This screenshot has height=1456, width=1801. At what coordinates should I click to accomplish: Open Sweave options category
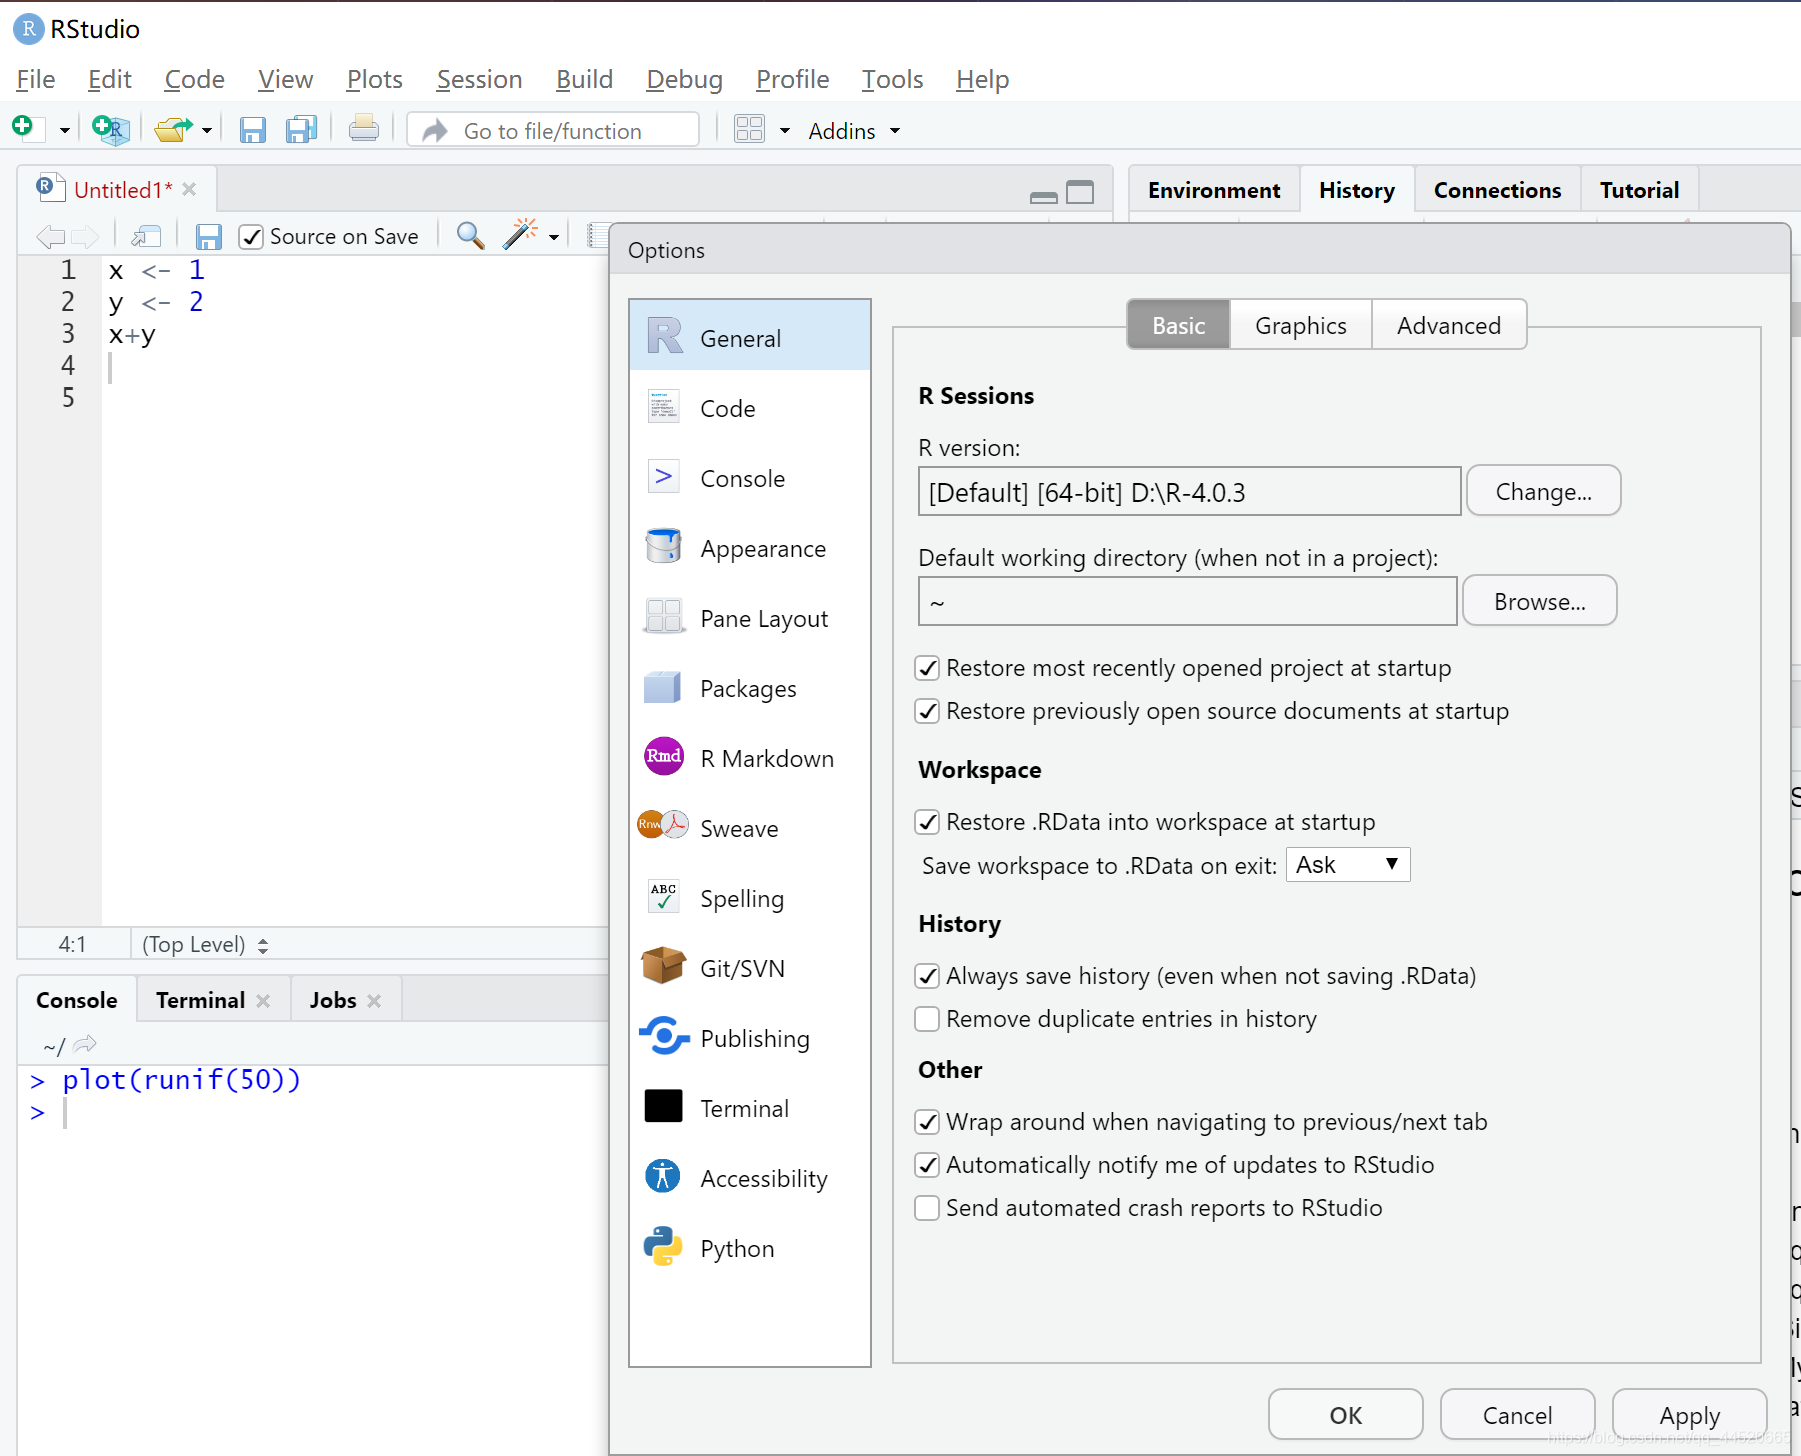point(750,828)
